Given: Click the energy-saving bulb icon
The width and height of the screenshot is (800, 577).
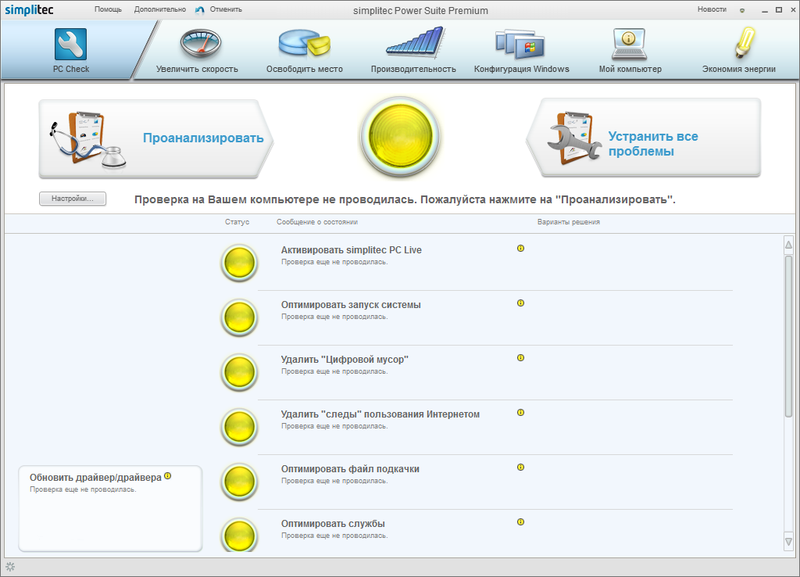Looking at the screenshot, I should point(745,43).
